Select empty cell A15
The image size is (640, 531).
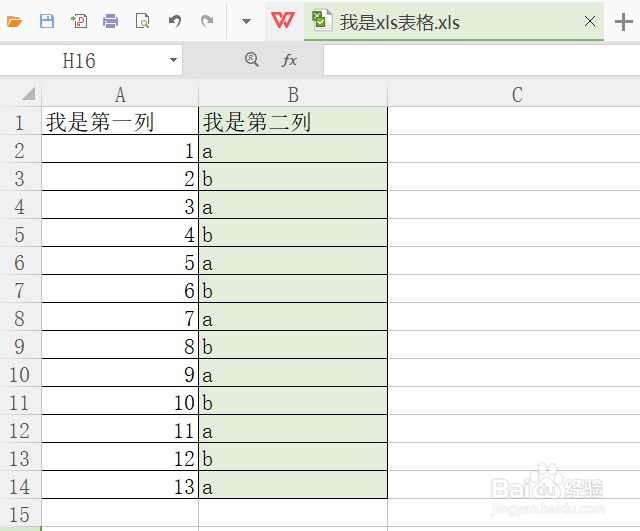pyautogui.click(x=120, y=513)
